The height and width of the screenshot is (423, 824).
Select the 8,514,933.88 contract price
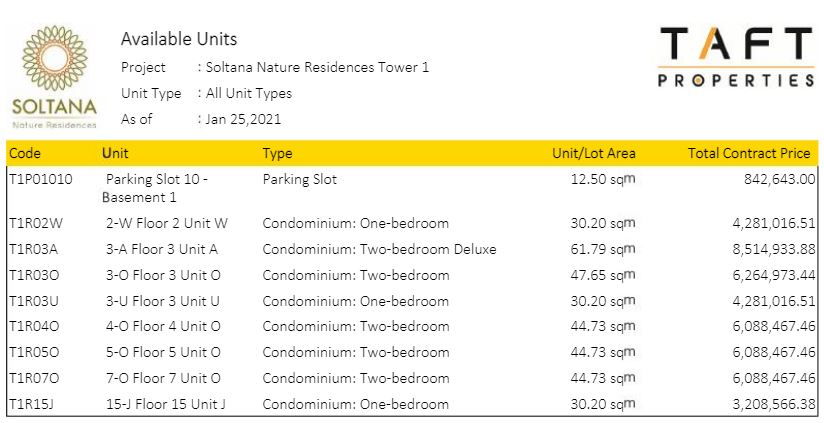pos(767,249)
